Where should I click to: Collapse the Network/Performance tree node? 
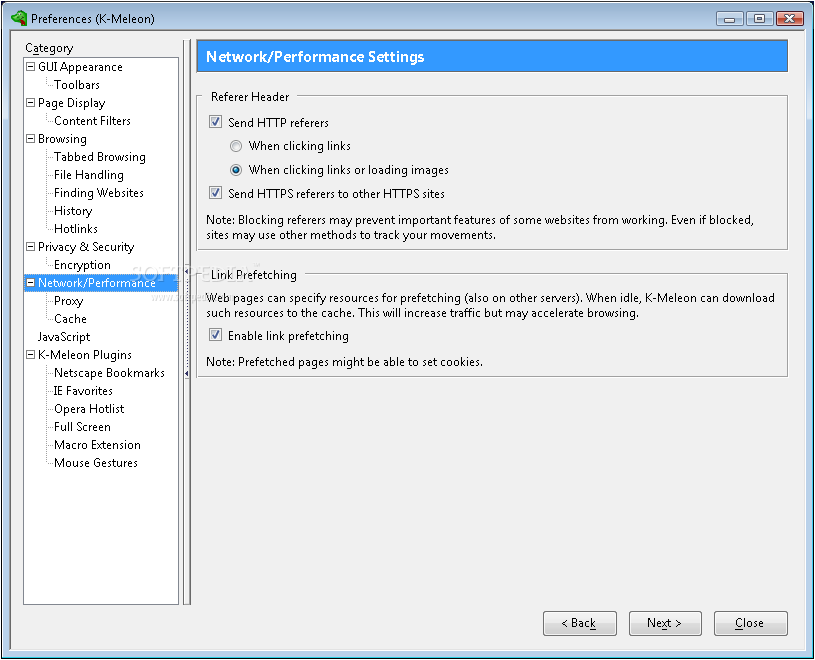[31, 283]
